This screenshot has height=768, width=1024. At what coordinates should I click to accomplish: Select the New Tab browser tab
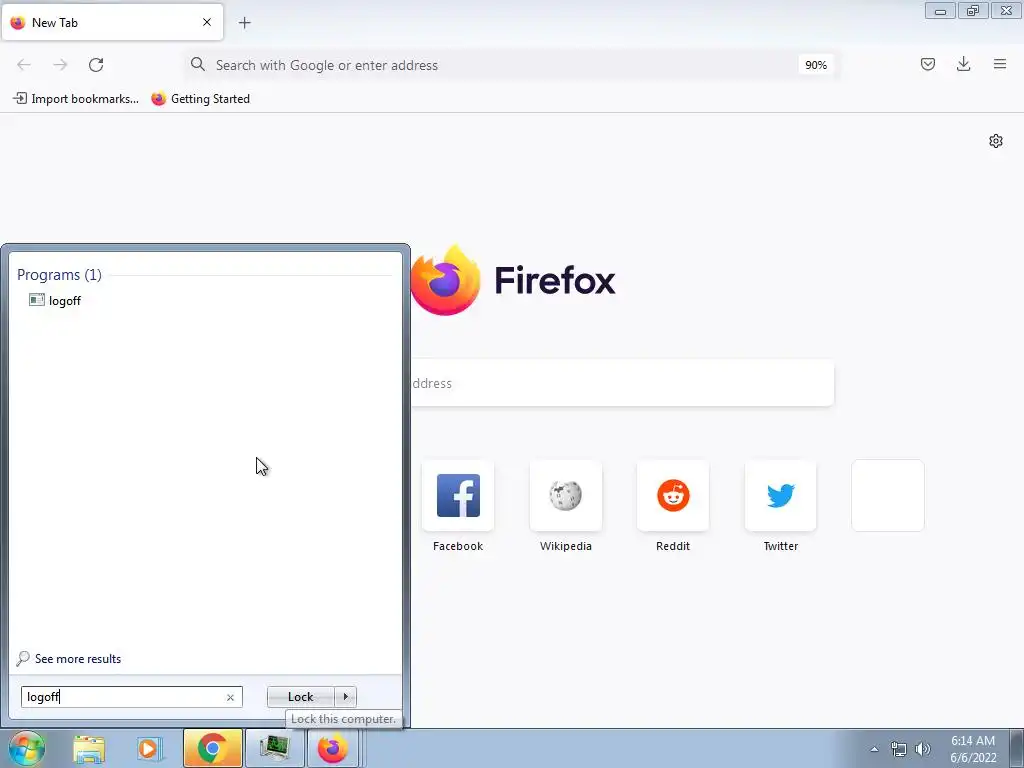coord(112,22)
